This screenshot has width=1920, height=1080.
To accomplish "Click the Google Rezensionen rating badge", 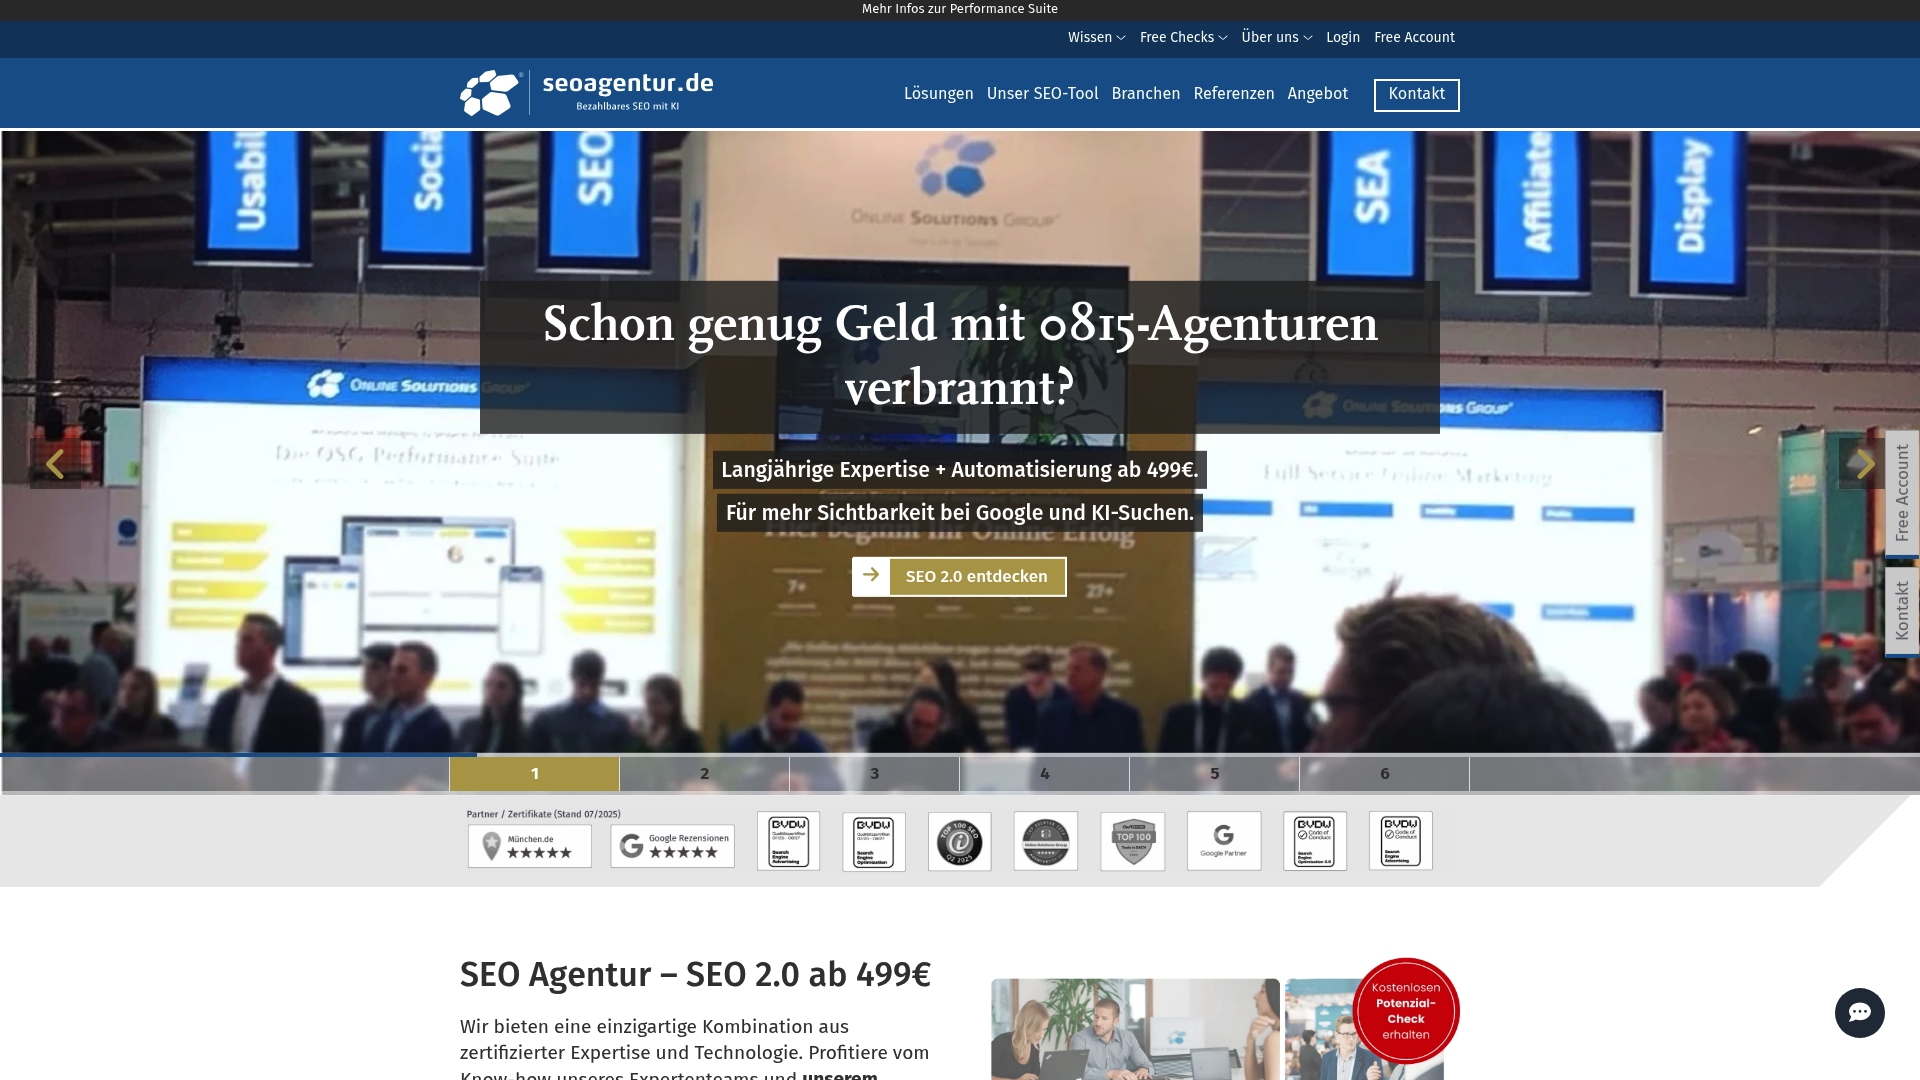I will coord(671,845).
